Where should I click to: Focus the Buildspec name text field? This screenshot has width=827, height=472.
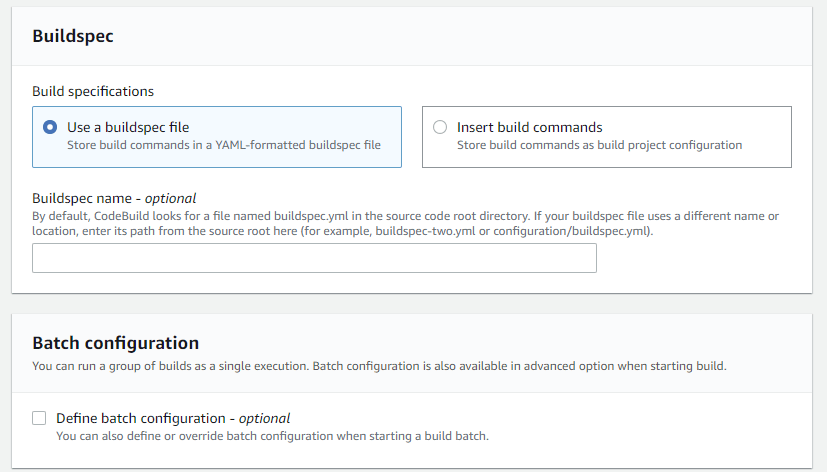(x=314, y=258)
